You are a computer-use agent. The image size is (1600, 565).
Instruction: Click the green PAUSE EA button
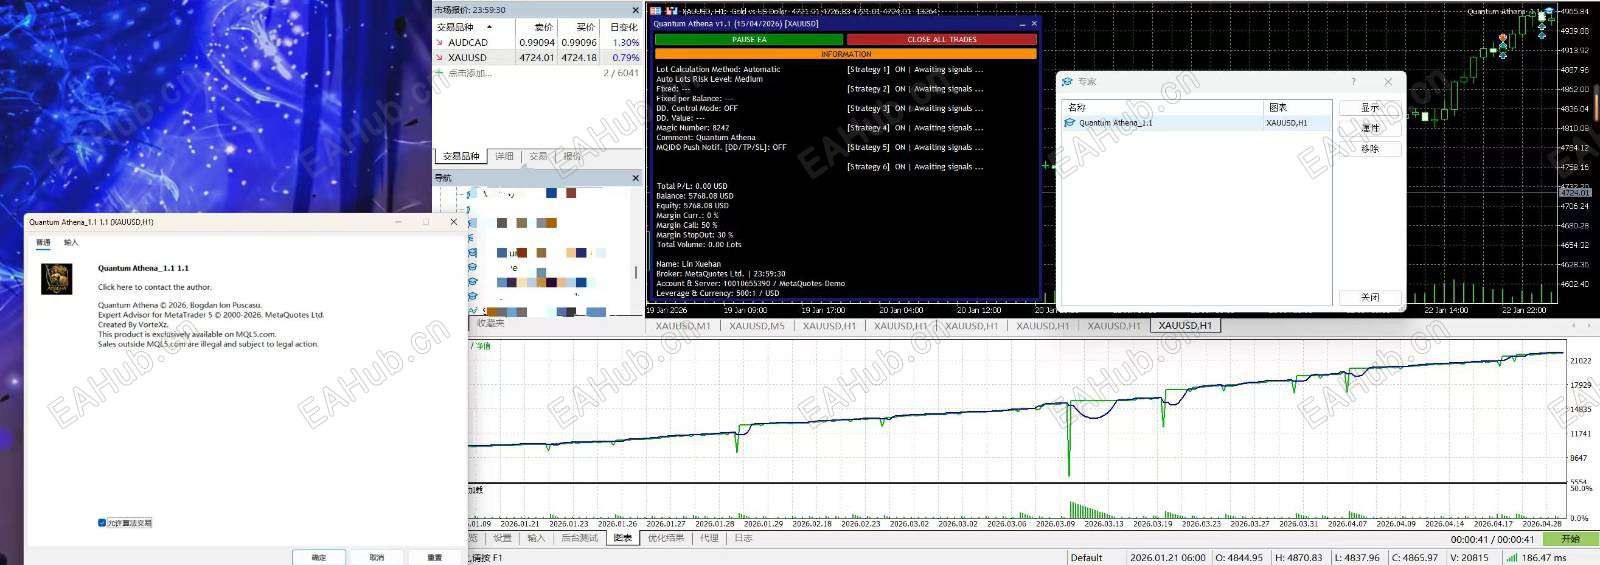point(749,40)
